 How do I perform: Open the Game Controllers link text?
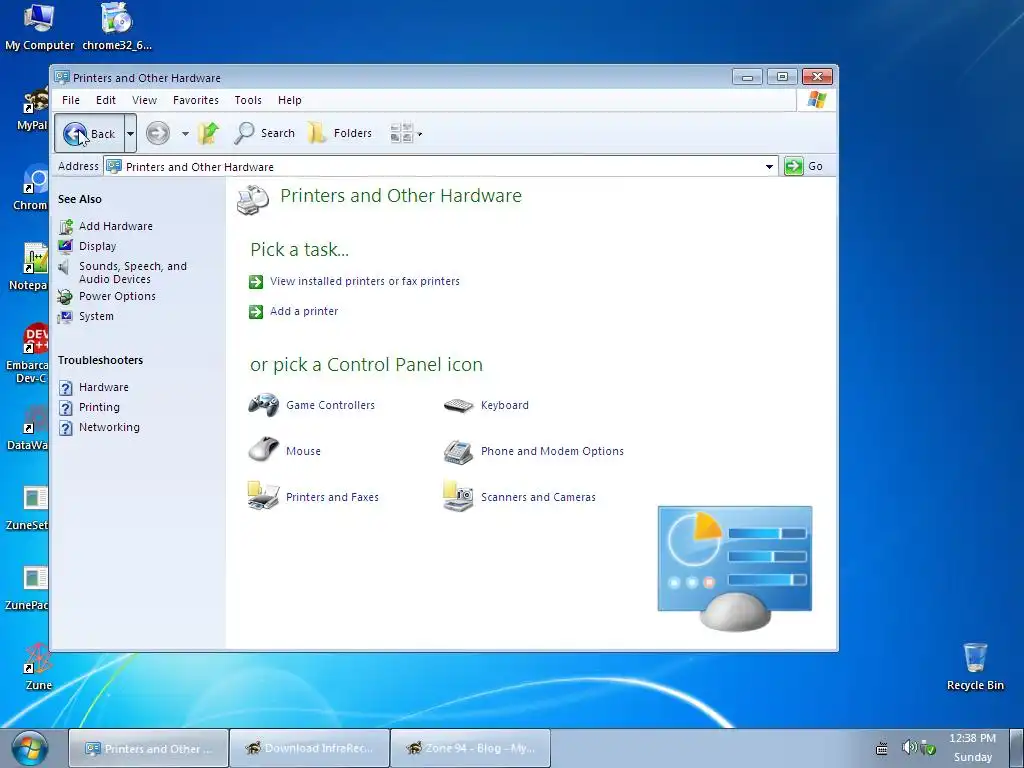pyautogui.click(x=330, y=406)
